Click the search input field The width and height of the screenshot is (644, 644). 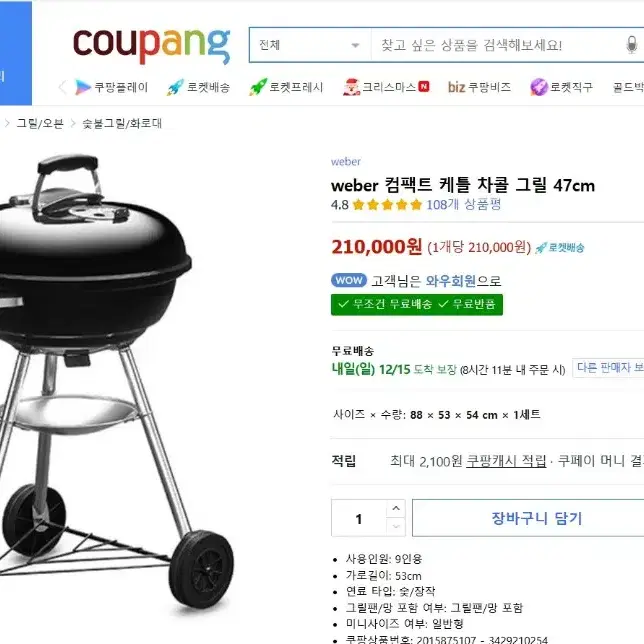pos(497,45)
